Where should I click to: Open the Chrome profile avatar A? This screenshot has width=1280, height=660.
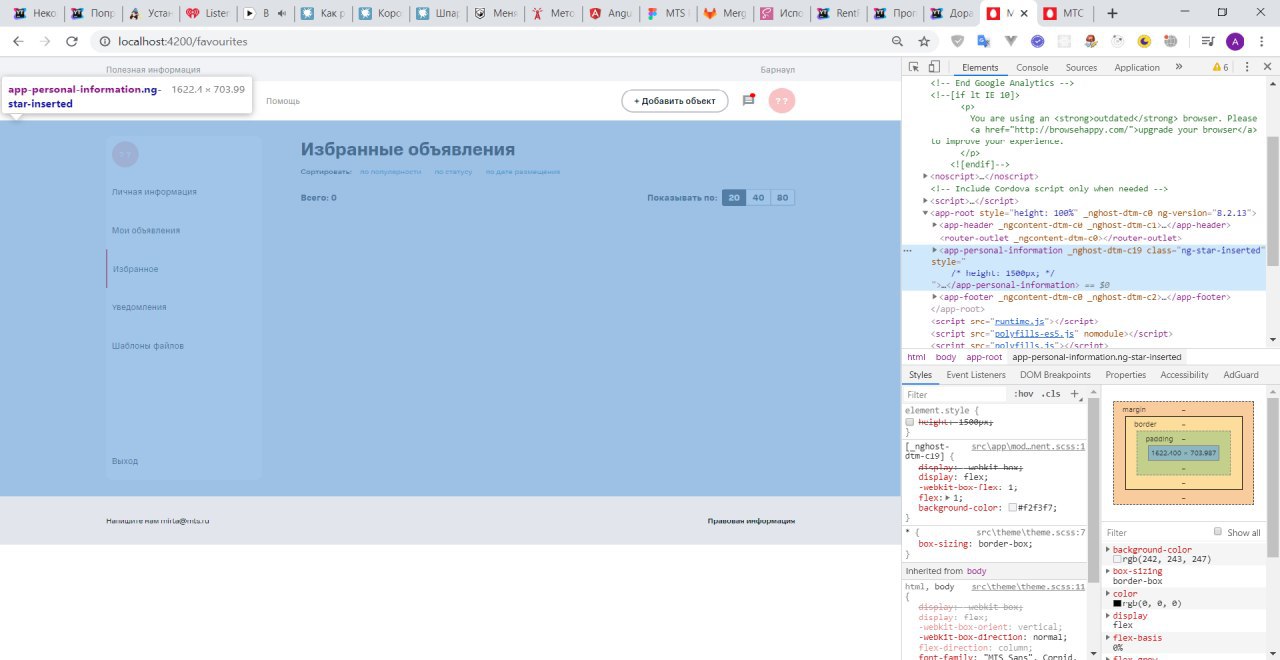tap(1235, 41)
